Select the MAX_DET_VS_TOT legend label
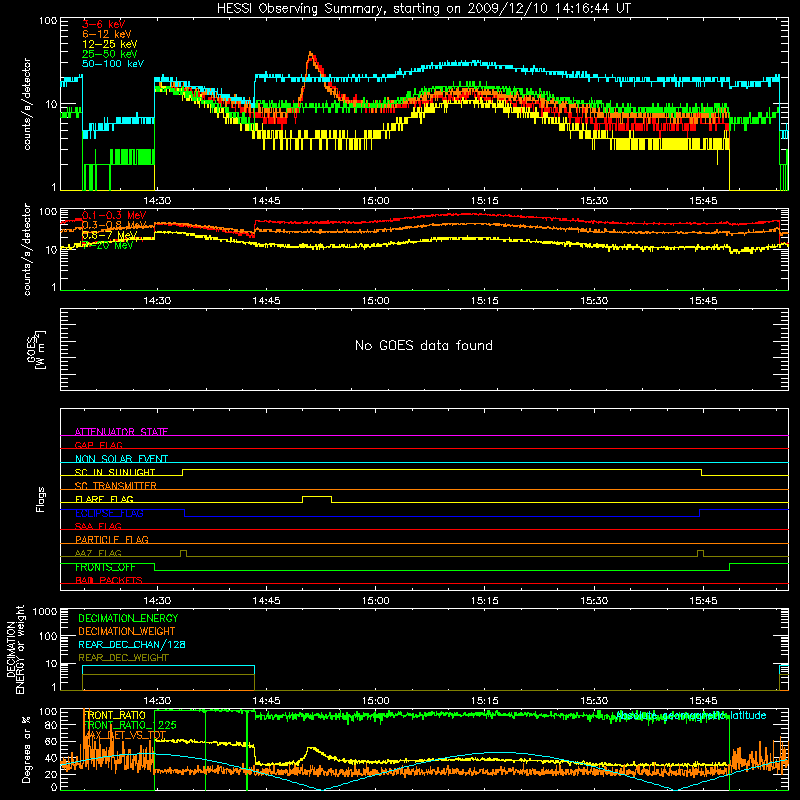Image resolution: width=800 pixels, height=800 pixels. click(x=124, y=735)
